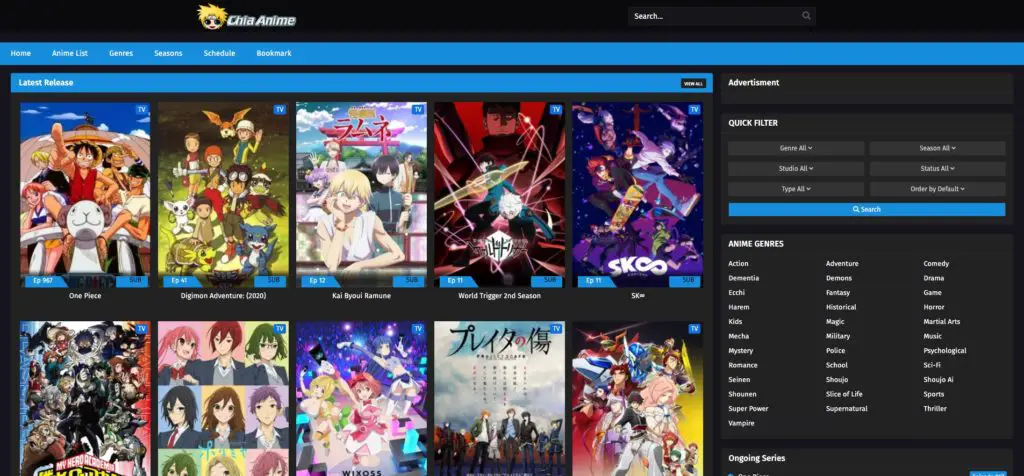Viewport: 1024px width, 476px height.
Task: Click the Ep 12 badge on Kai Byoui Ramune
Action: [x=319, y=281]
